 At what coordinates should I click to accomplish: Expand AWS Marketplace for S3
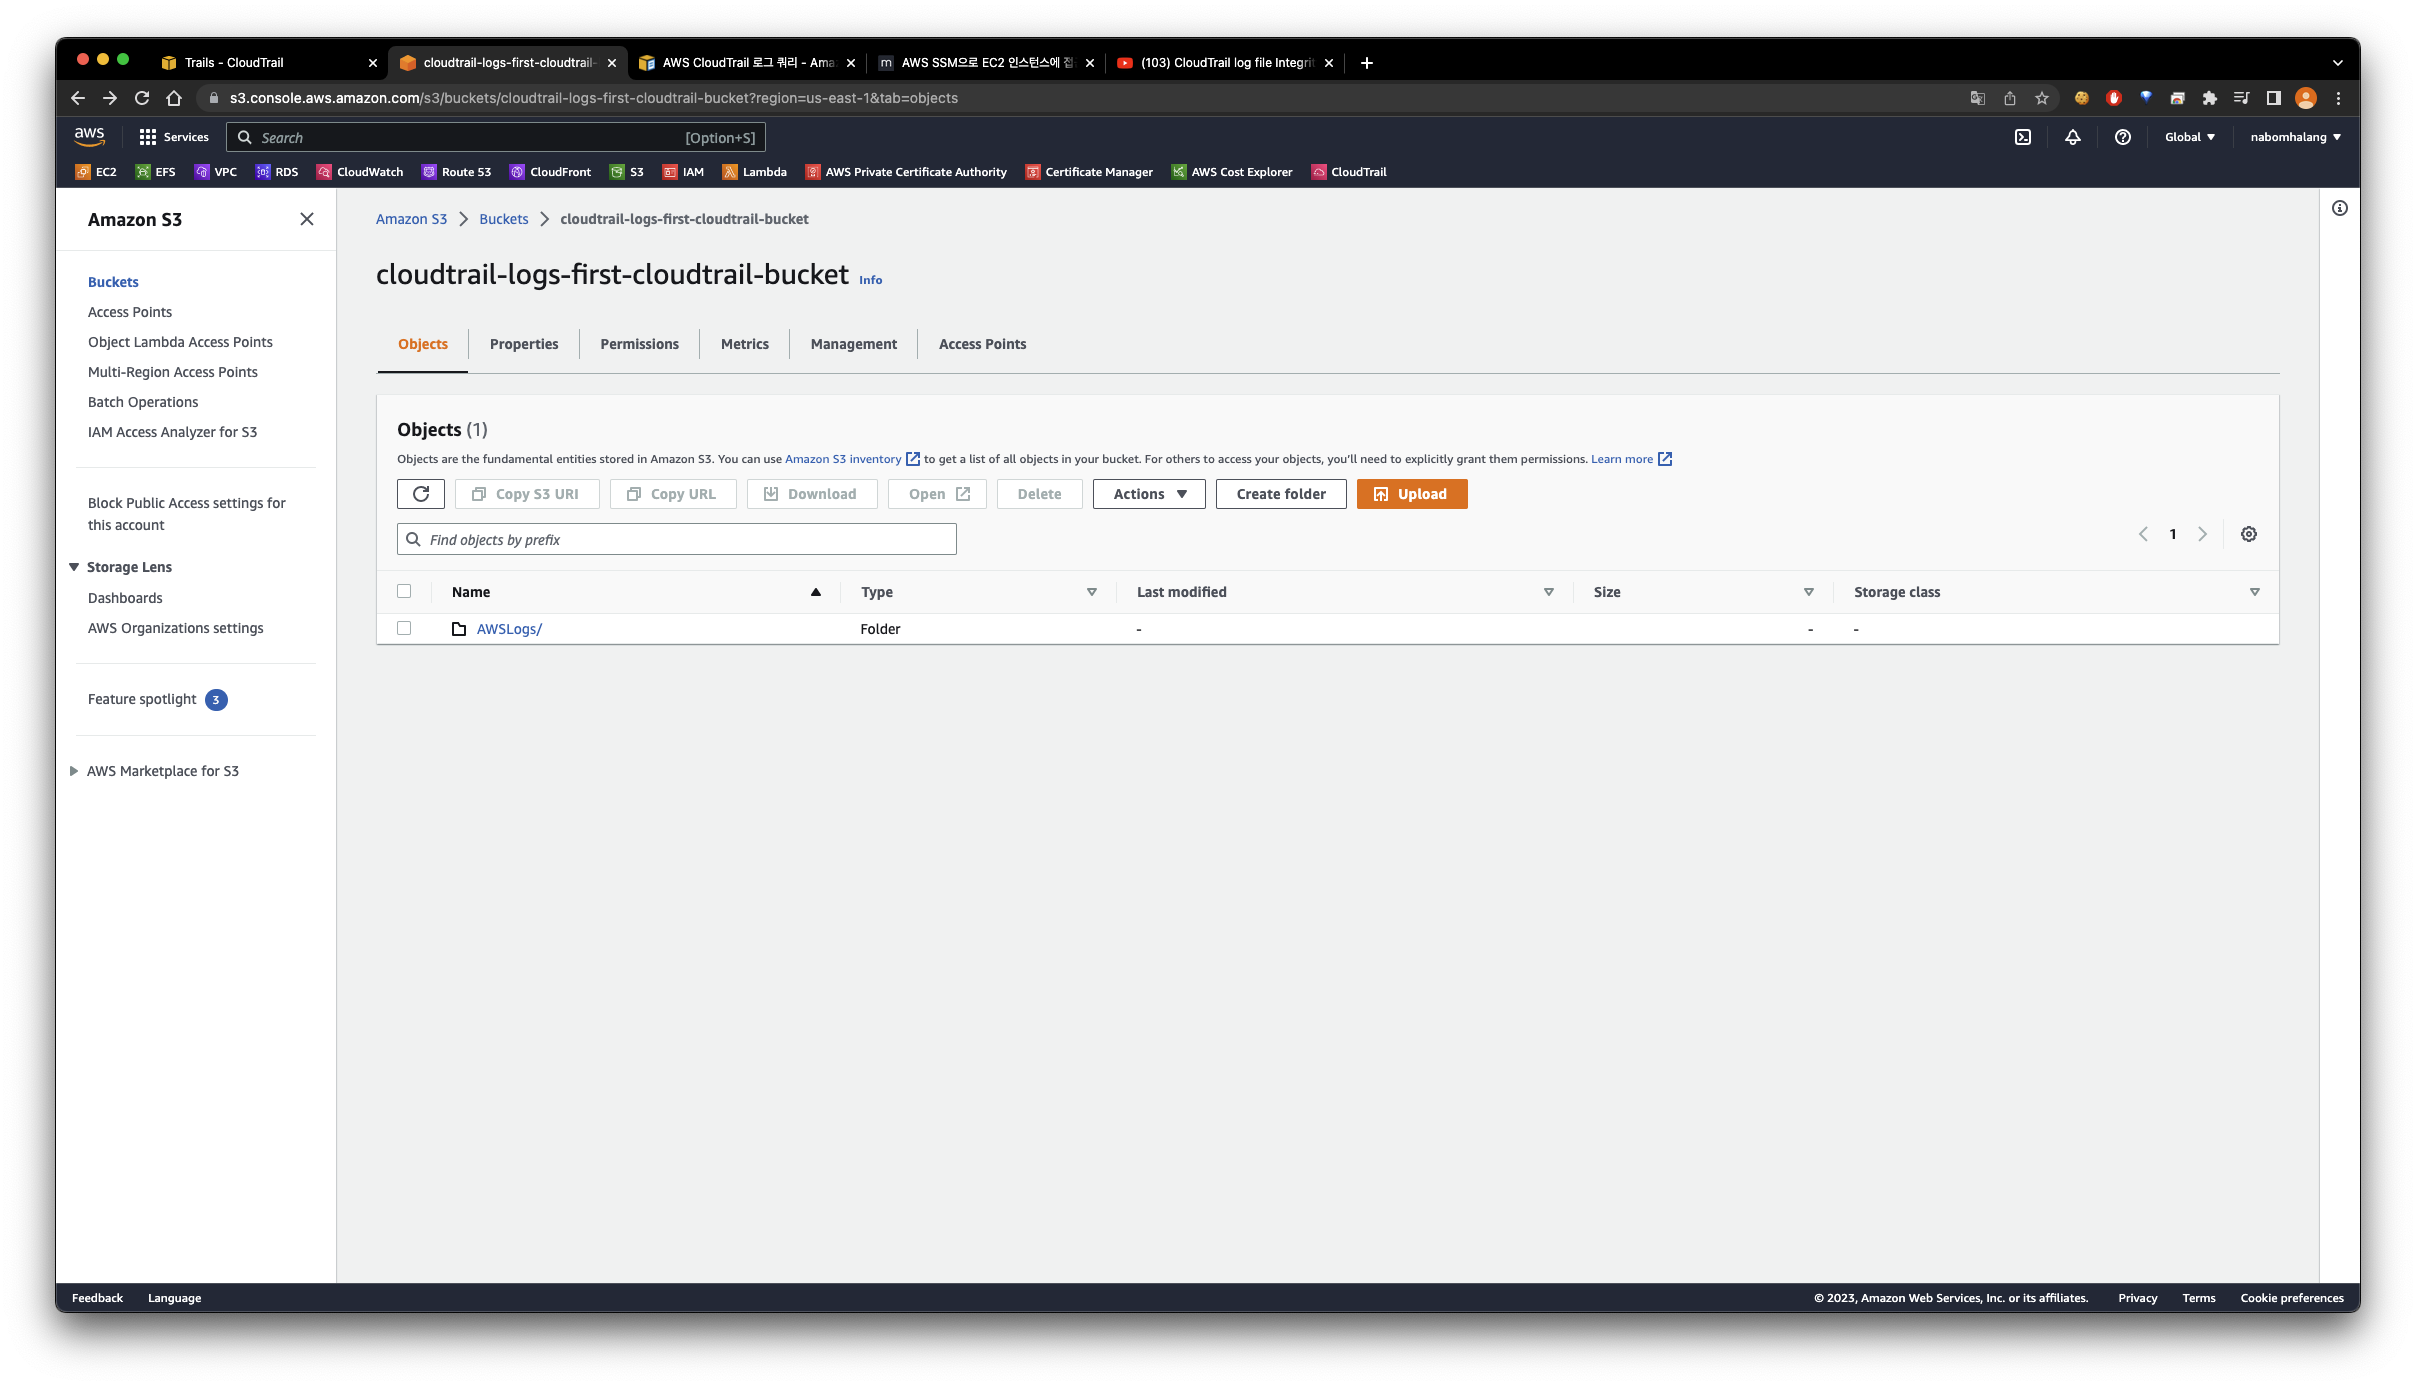click(74, 771)
